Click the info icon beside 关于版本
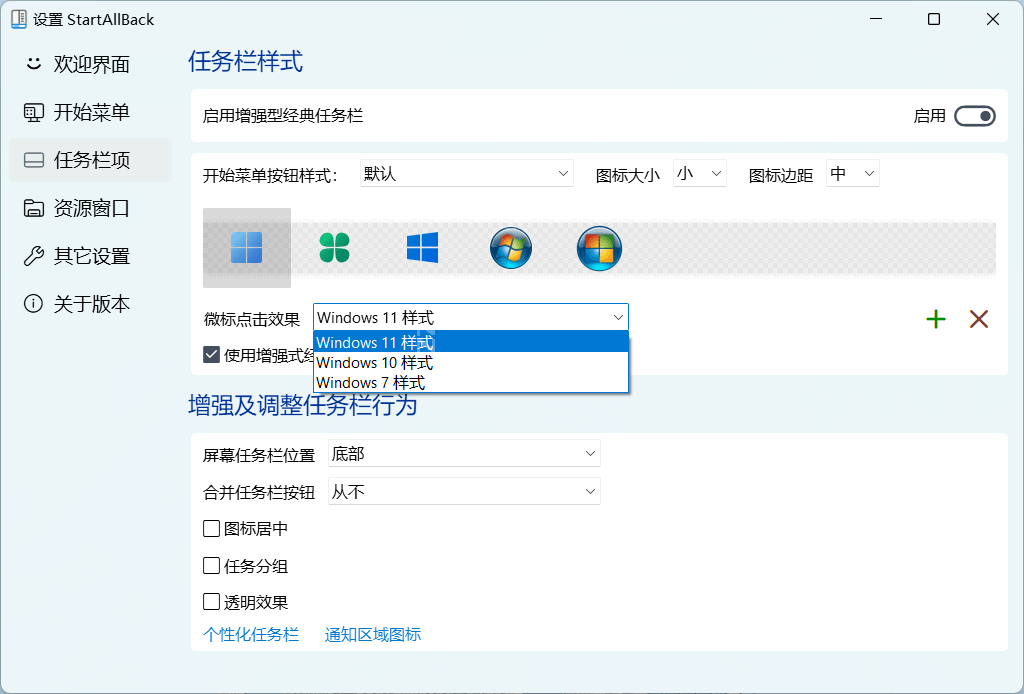The height and width of the screenshot is (694, 1024). (x=33, y=304)
